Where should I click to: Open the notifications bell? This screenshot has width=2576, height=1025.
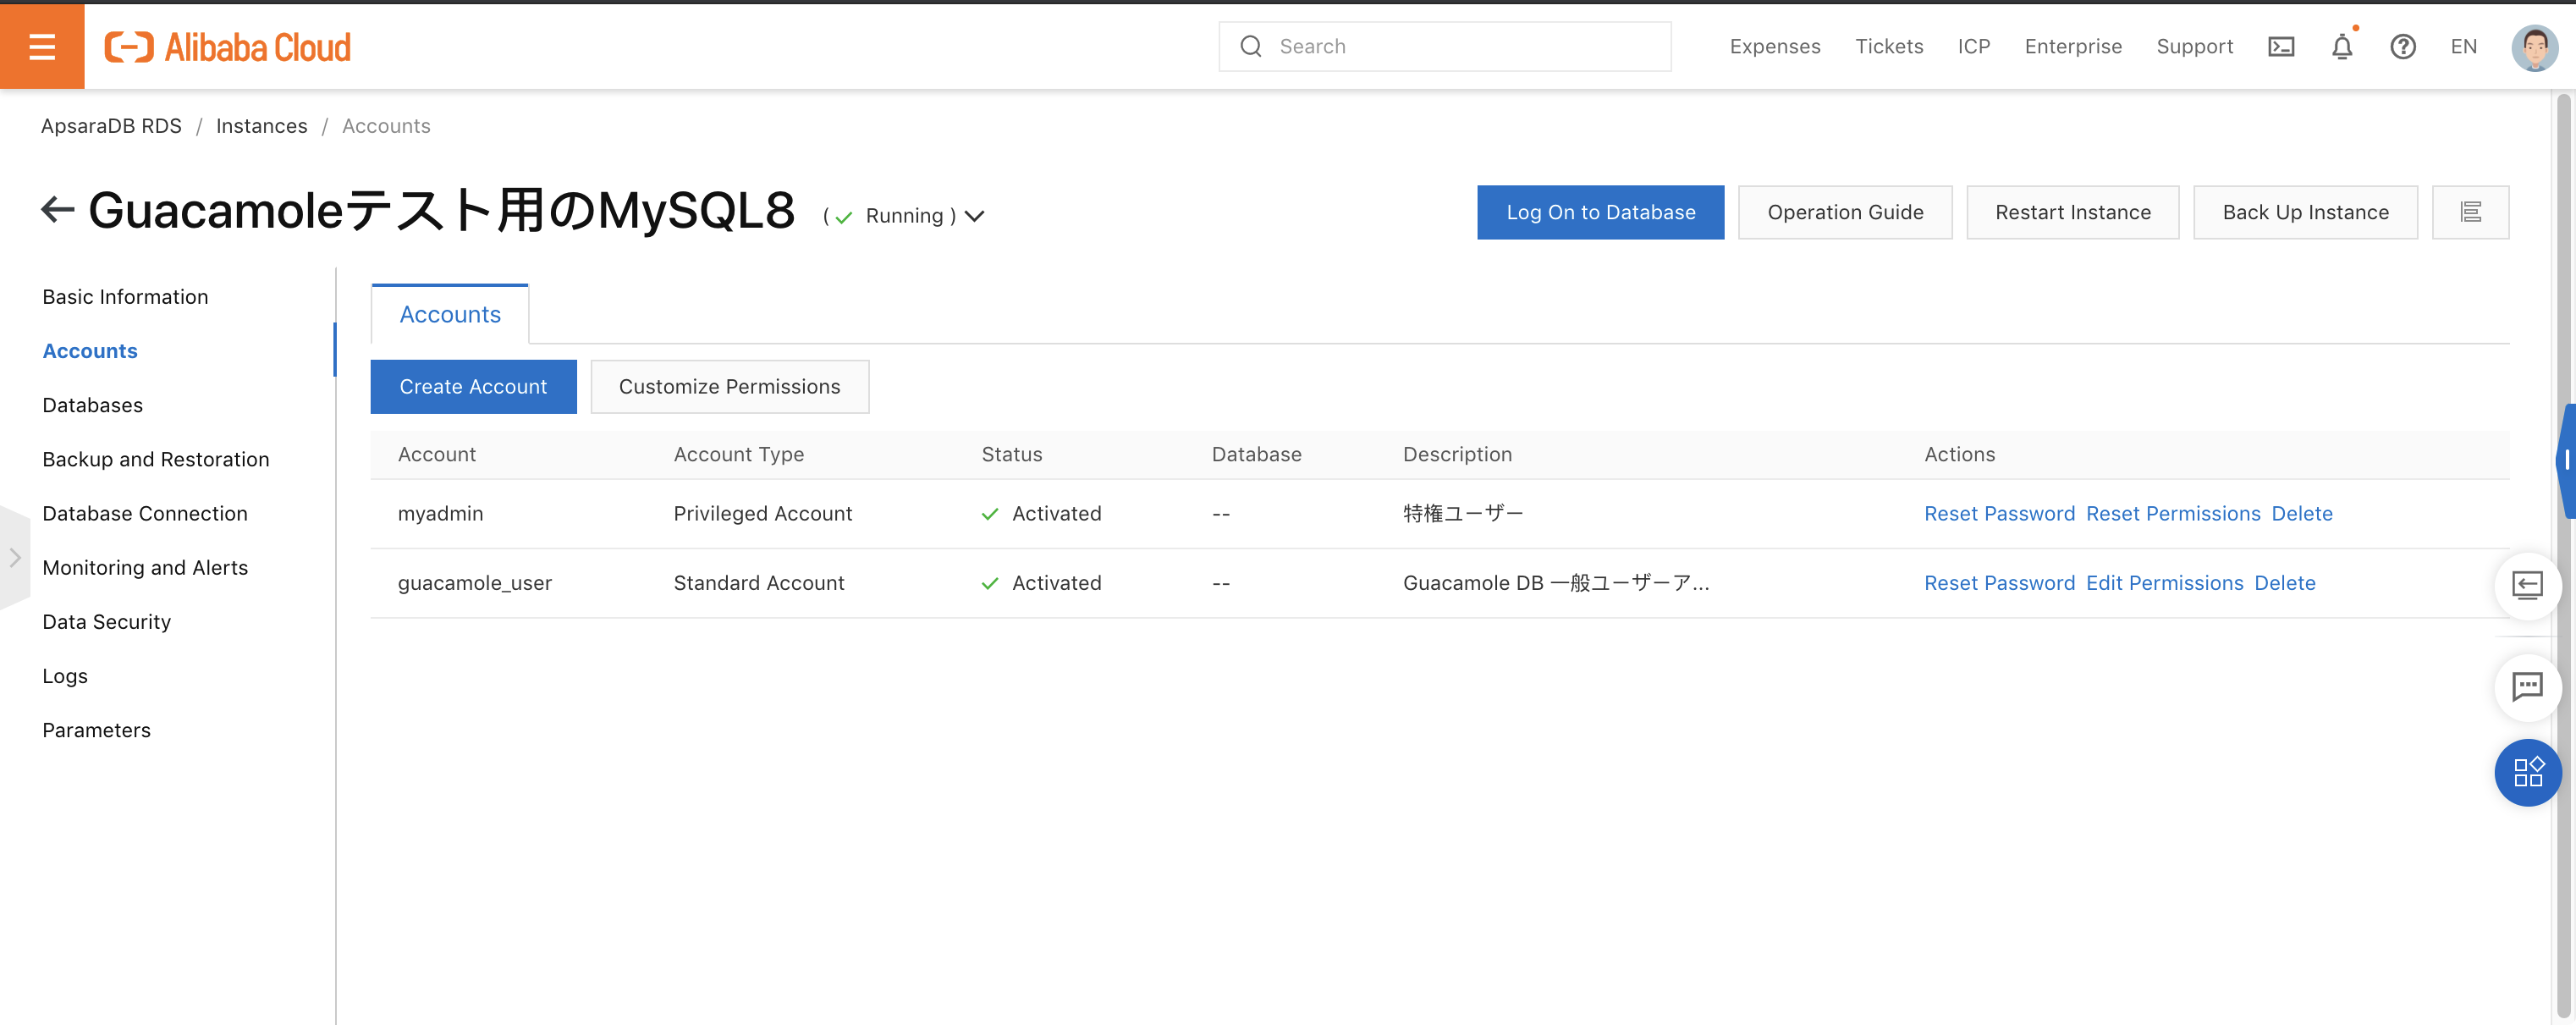2342,47
